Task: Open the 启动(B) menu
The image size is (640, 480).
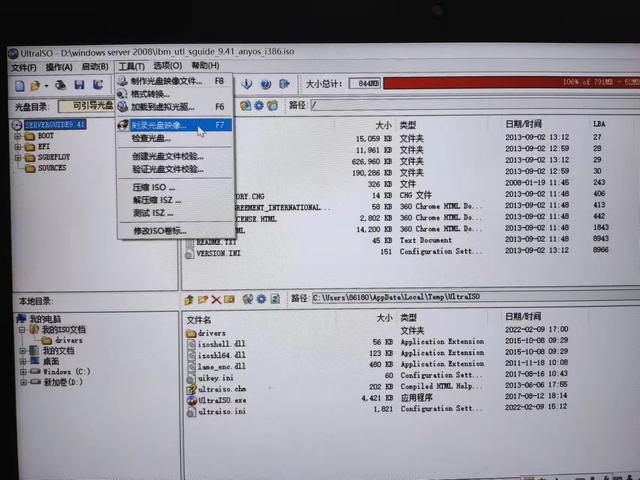Action: [95, 67]
